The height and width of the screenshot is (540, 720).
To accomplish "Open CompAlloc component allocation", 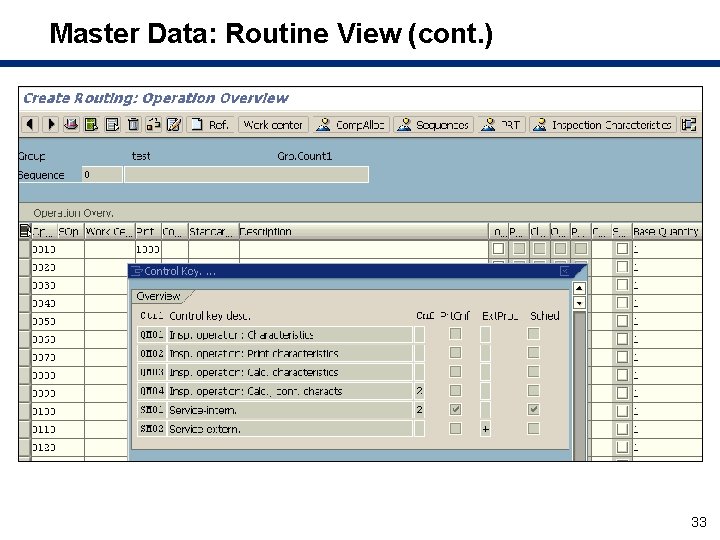I will (x=351, y=125).
